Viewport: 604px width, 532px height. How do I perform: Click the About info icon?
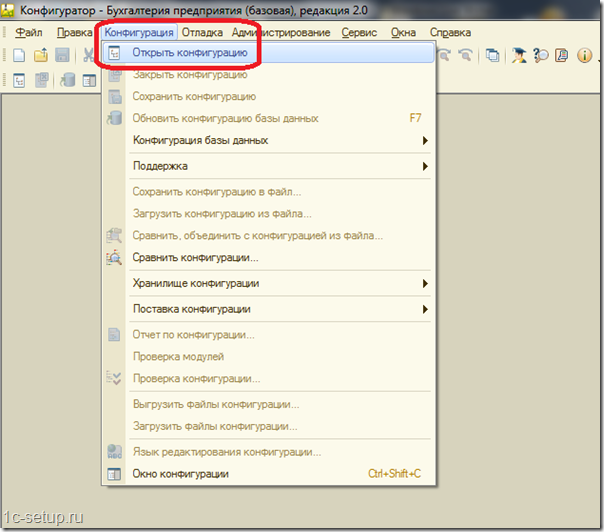(584, 55)
